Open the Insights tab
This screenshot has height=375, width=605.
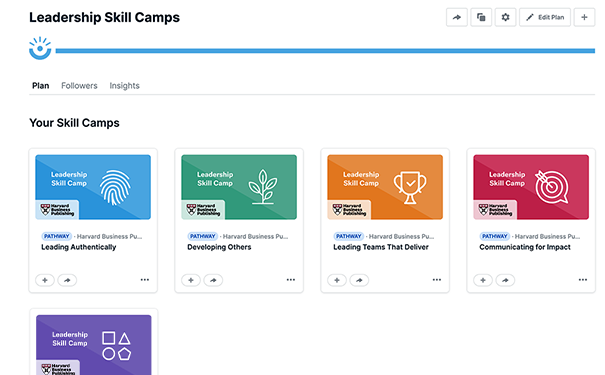click(124, 86)
